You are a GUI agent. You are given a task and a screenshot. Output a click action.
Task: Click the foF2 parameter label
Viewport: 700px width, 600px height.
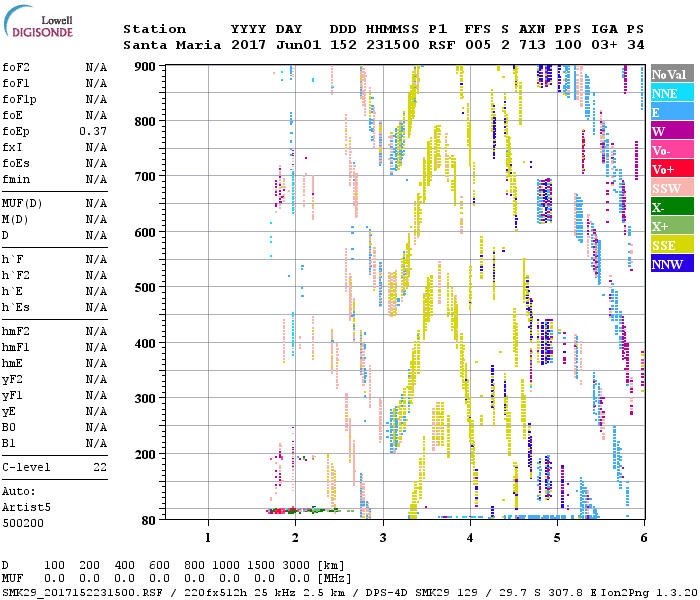pyautogui.click(x=16, y=67)
